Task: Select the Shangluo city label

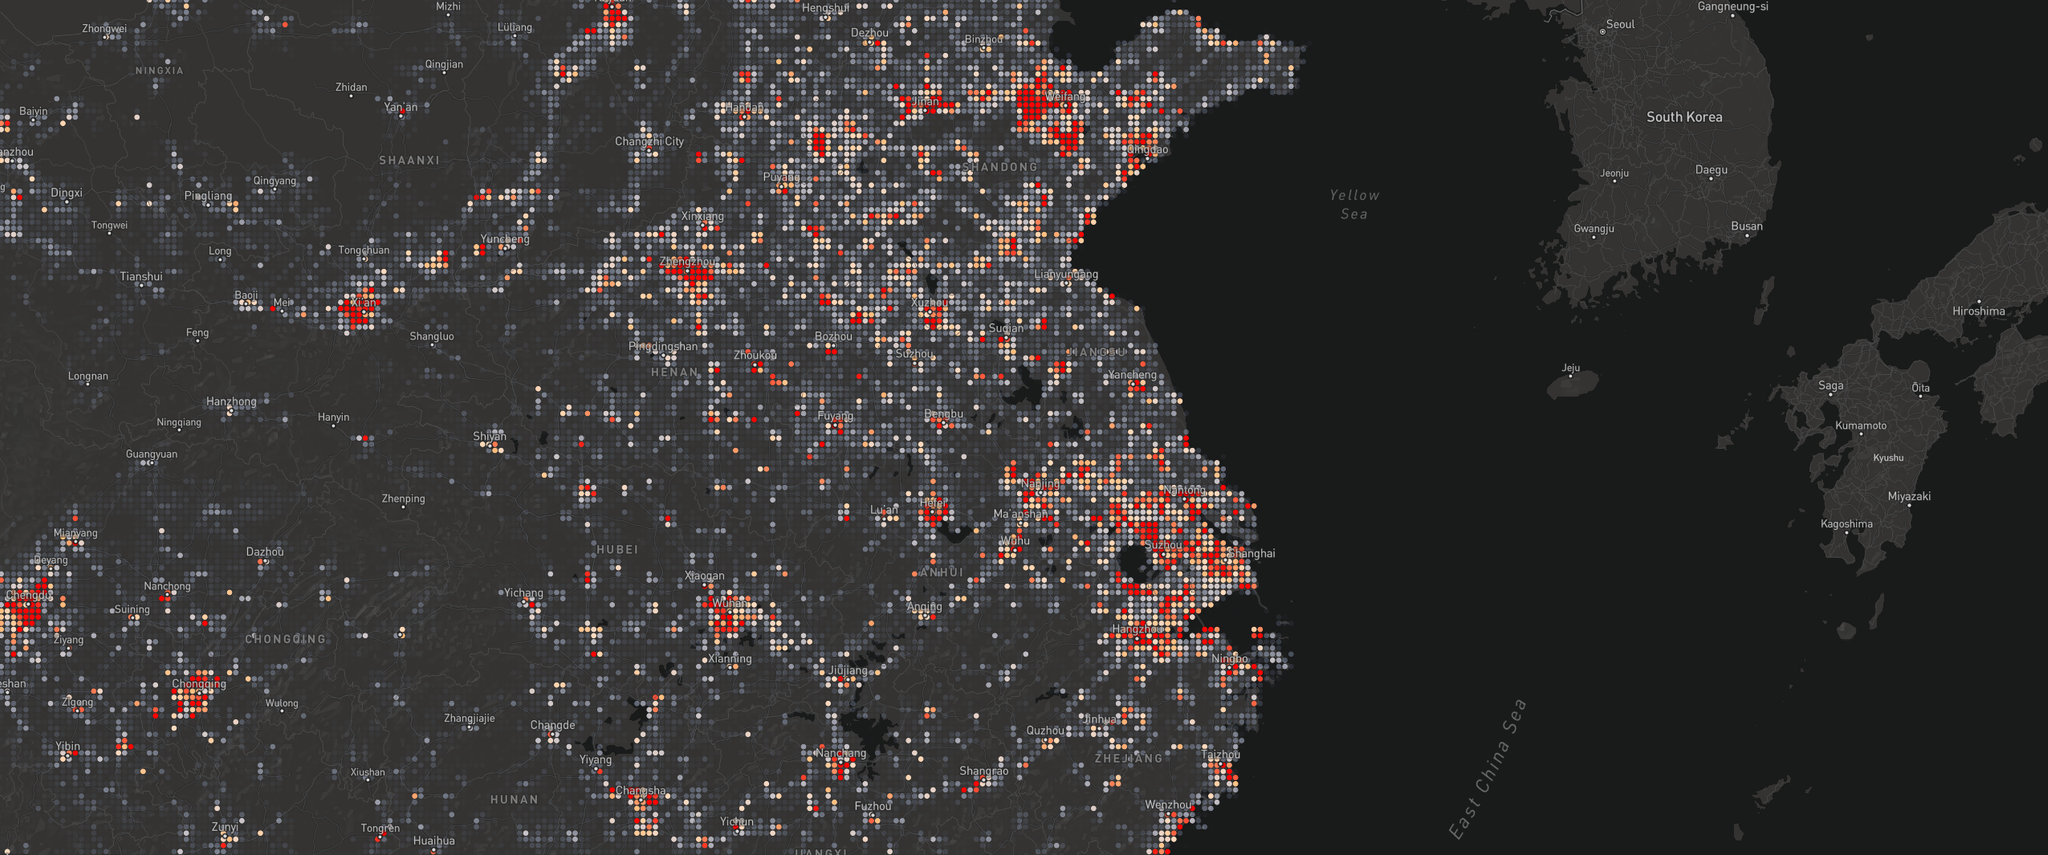Action: pyautogui.click(x=432, y=337)
